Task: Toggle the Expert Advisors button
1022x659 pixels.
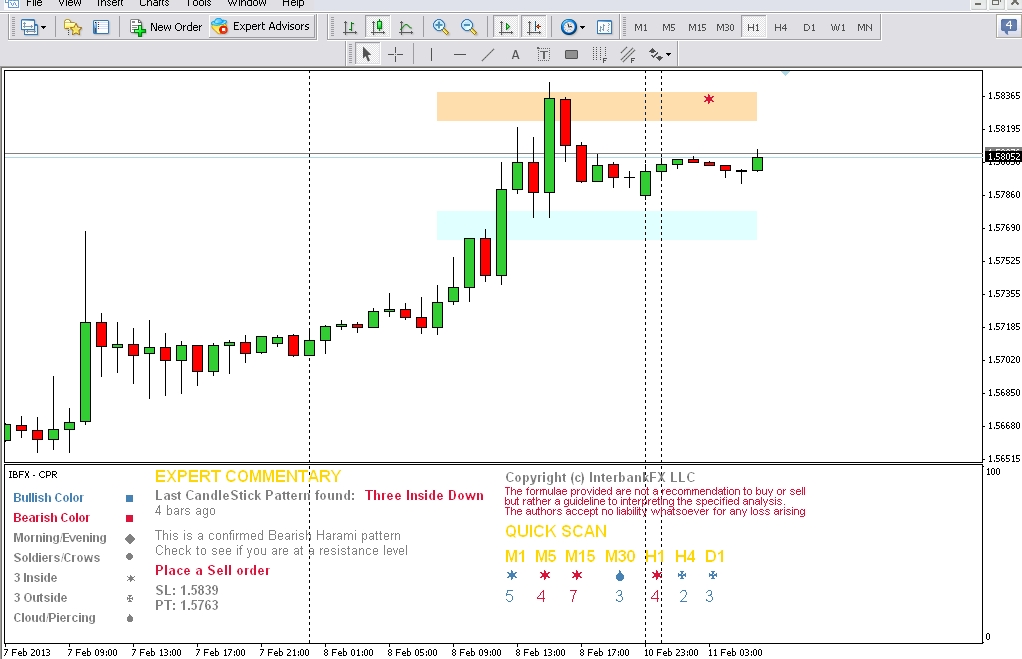Action: 262,27
